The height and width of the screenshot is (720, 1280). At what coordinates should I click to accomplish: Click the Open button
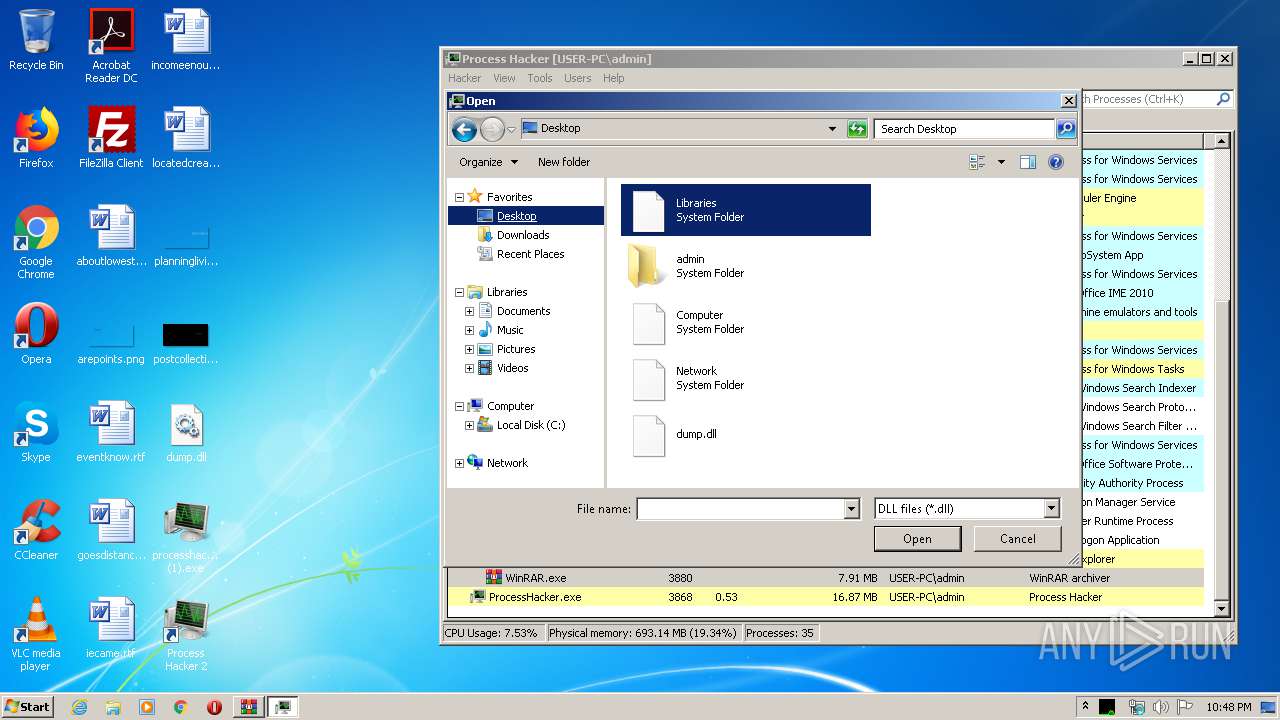pos(917,539)
